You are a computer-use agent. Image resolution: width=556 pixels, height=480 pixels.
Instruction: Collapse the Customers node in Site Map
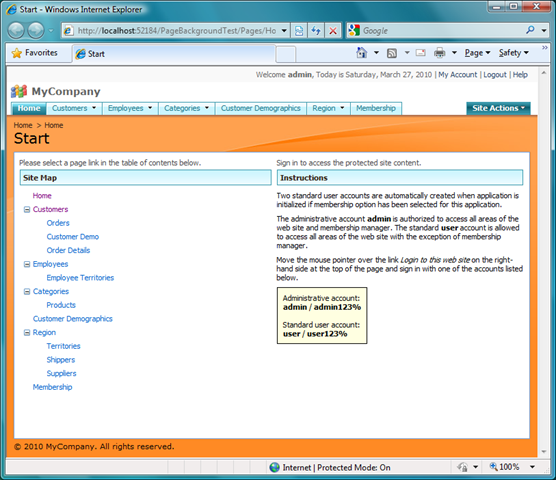[27, 210]
